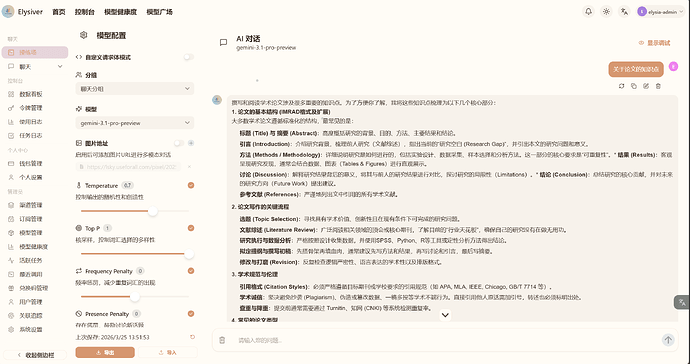This screenshot has height=364, width=690.
Task: Open 活跃任务 in the sidebar
Action: (31, 261)
